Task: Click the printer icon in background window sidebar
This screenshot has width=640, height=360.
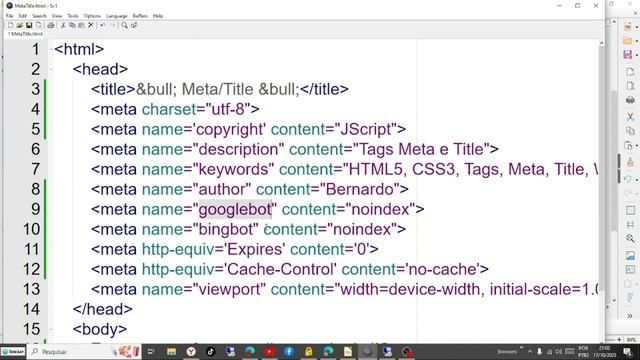Action: pyautogui.click(x=630, y=100)
